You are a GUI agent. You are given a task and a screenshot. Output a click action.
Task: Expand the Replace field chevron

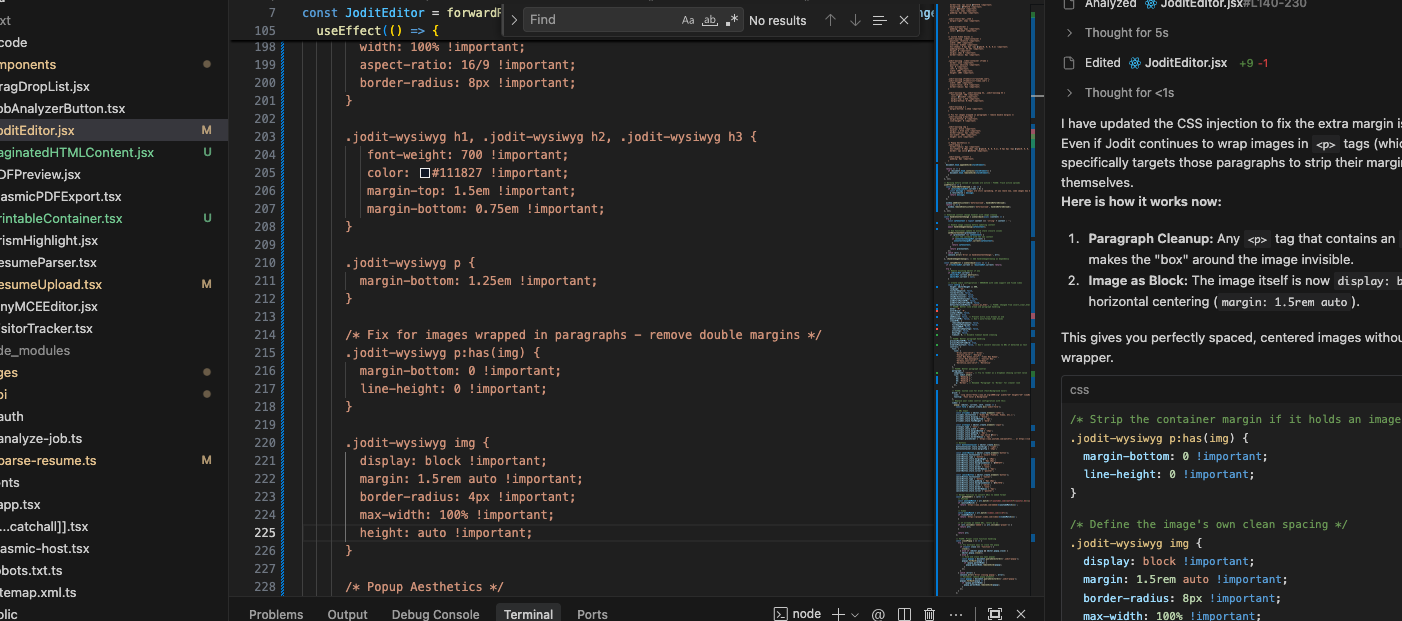click(513, 20)
